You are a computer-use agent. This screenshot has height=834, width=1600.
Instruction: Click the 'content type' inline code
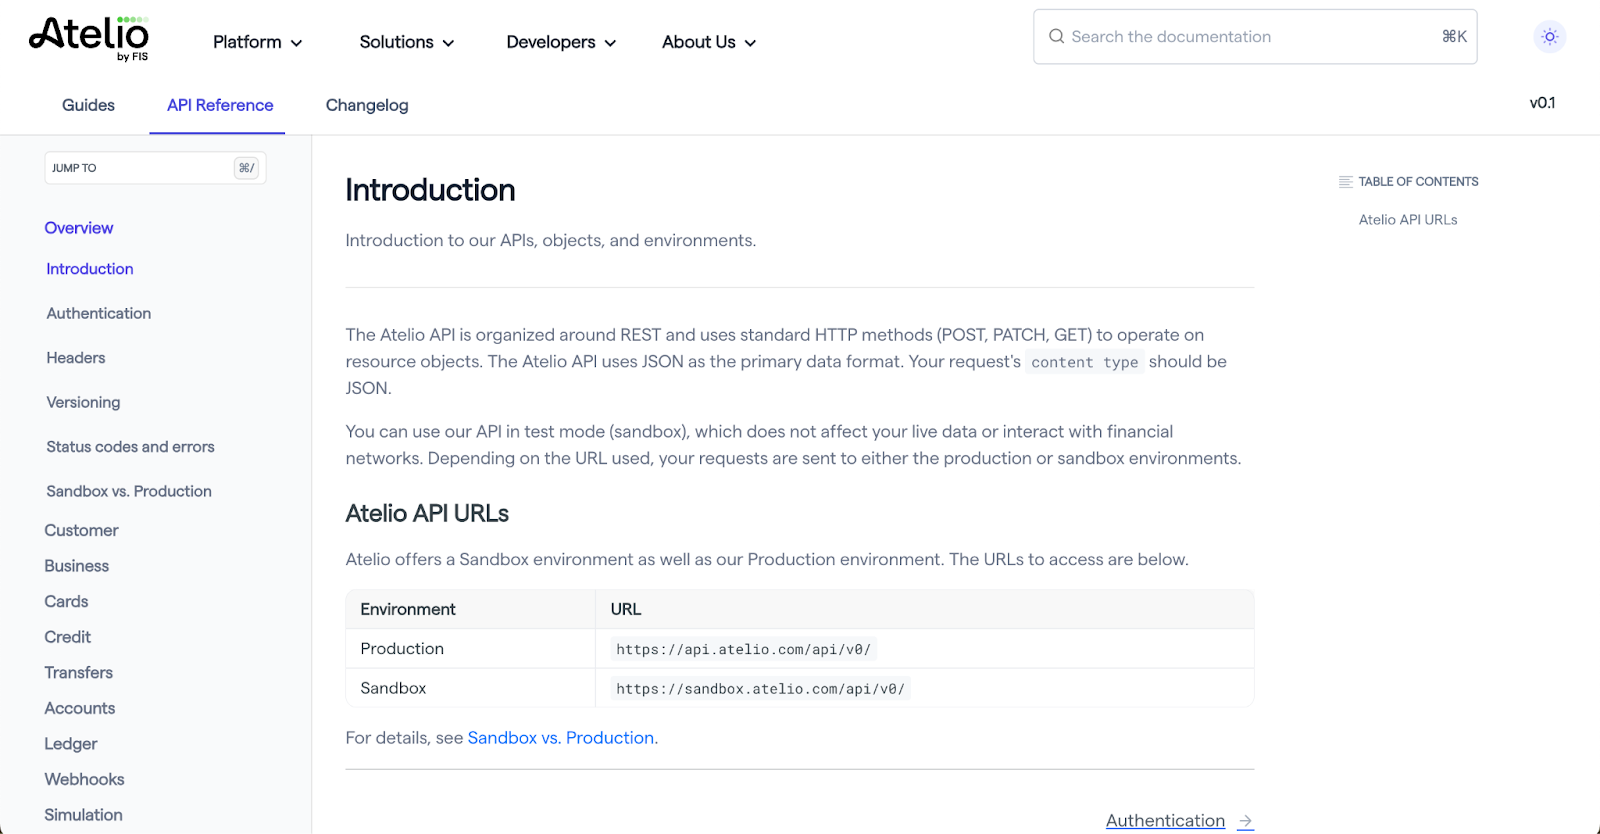[x=1085, y=363]
